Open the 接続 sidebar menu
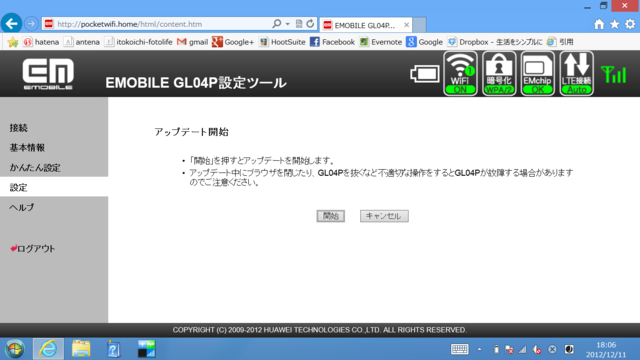Viewport: 640px width, 360px height. [x=19, y=128]
